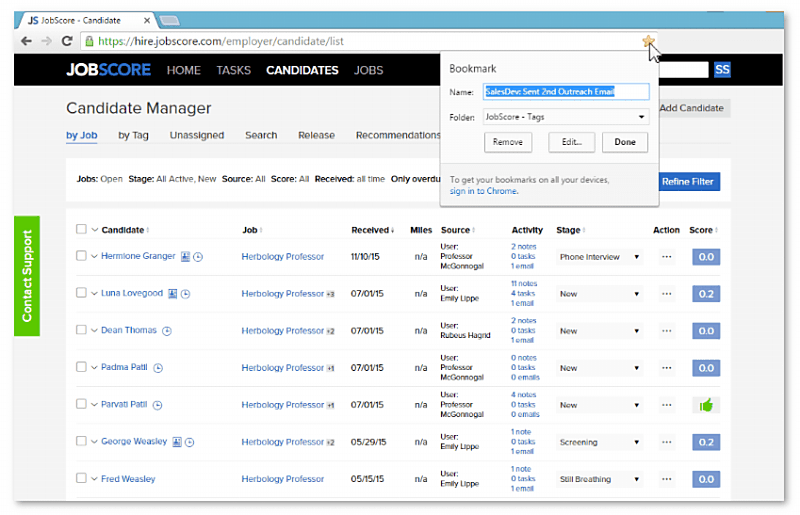Click the browser forward arrow

(x=46, y=41)
